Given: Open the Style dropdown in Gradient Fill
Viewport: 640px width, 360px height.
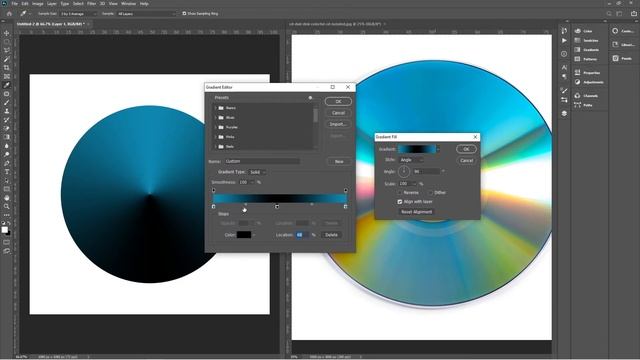Looking at the screenshot, I should pyautogui.click(x=411, y=160).
